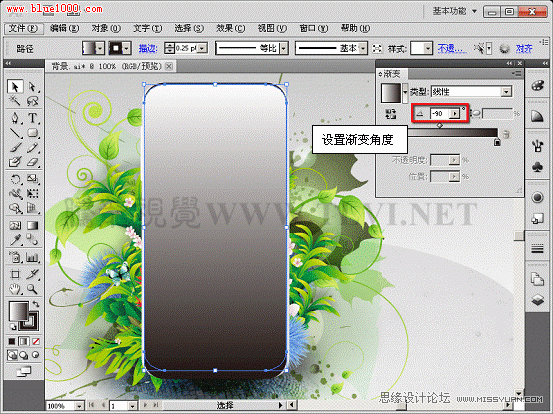This screenshot has width=553, height=414.
Task: Reset default fill and stroke
Action: 13,326
